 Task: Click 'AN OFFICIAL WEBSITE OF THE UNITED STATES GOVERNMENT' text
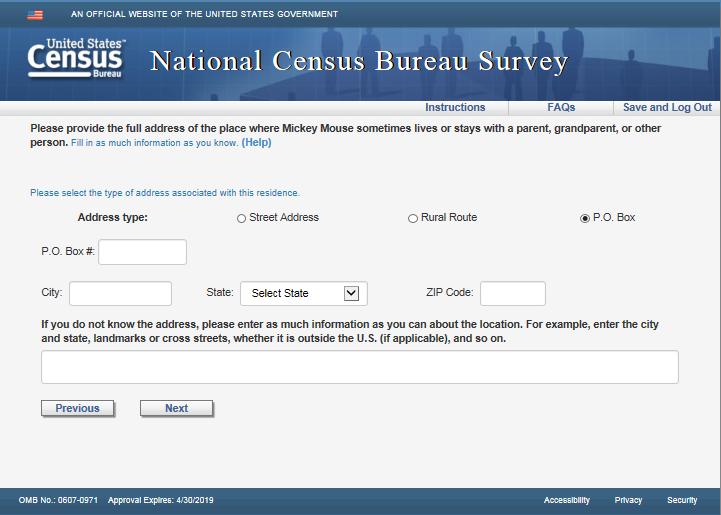click(x=204, y=14)
